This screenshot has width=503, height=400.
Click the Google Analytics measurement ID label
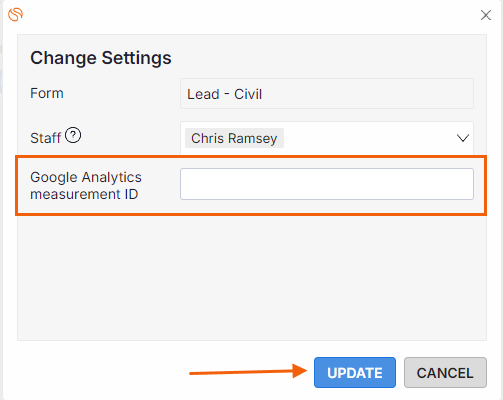tap(86, 186)
